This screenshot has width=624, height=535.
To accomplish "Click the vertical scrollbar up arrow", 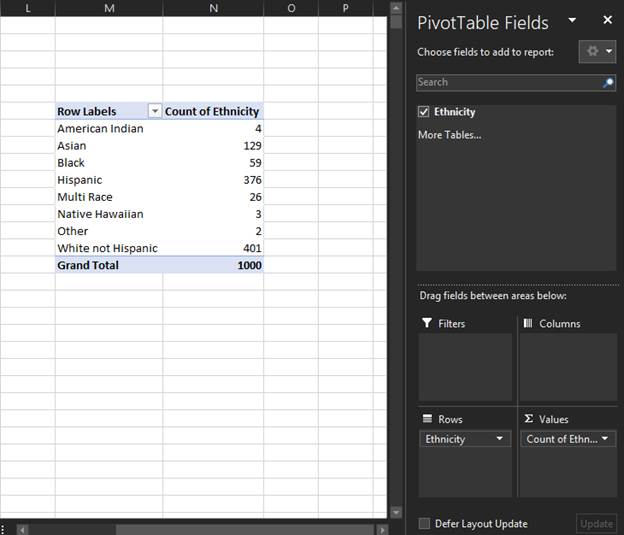I will point(396,8).
